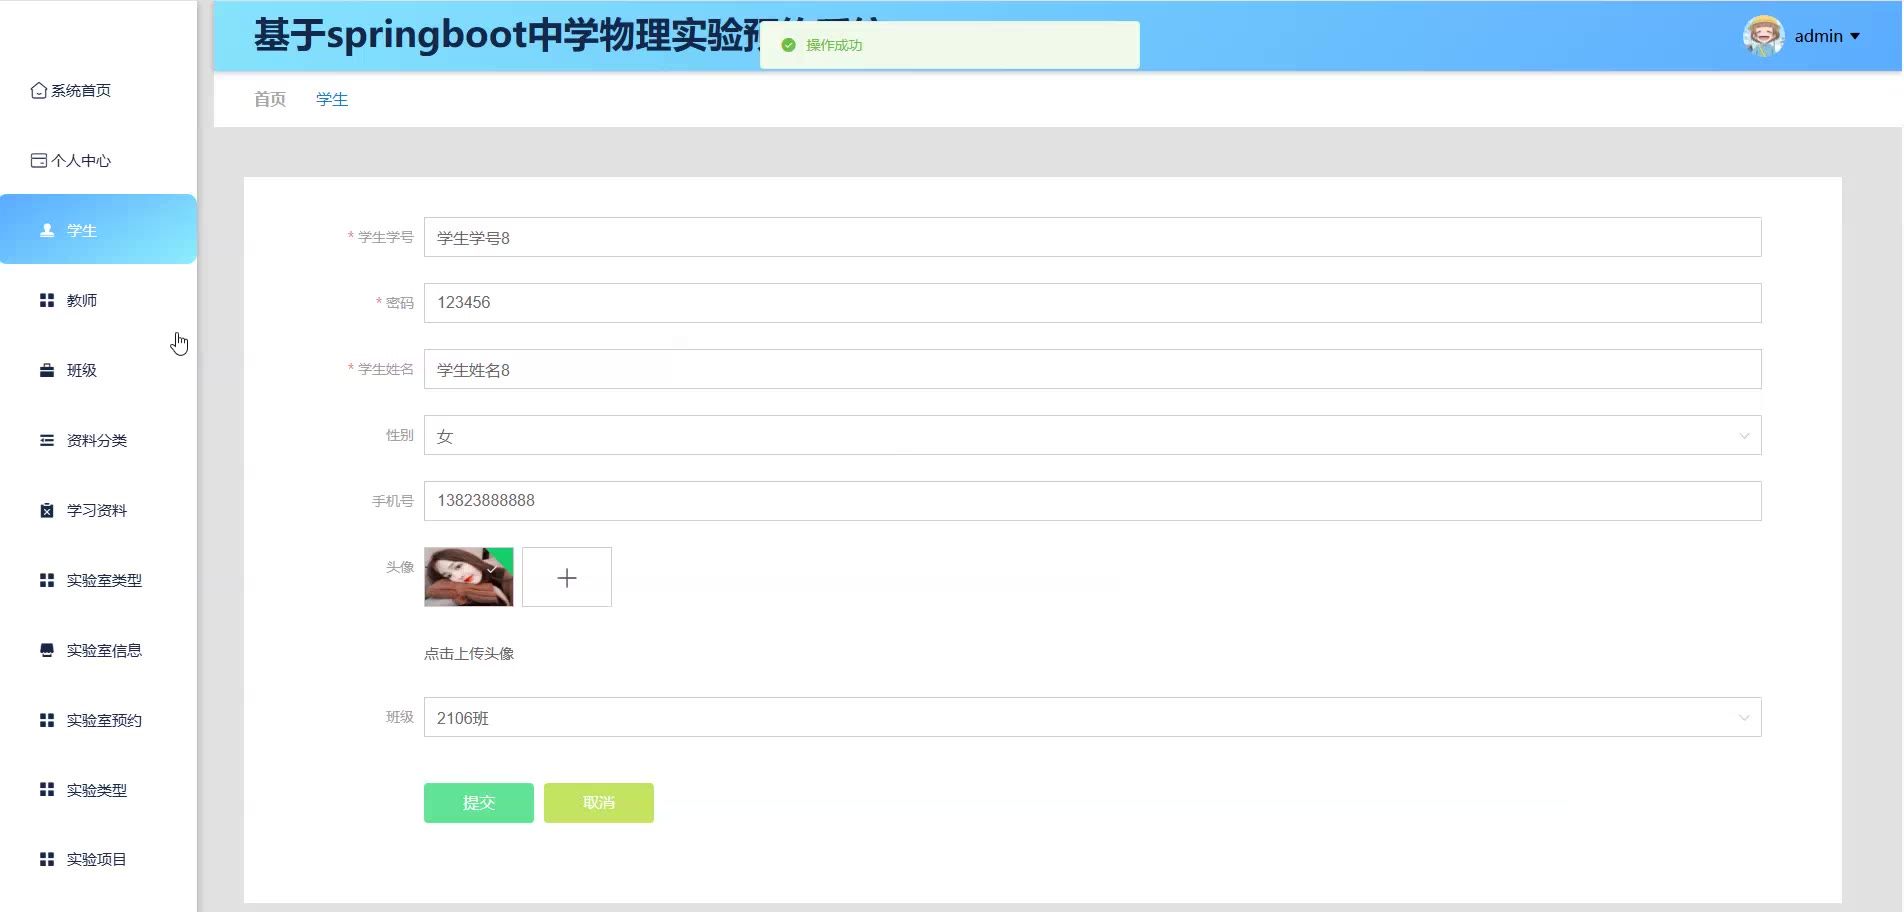The image size is (1904, 912).
Task: Click the 提交 submit button
Action: pyautogui.click(x=479, y=803)
